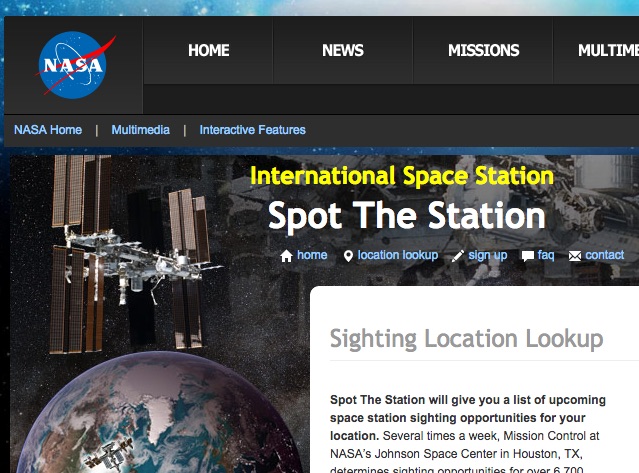This screenshot has width=639, height=473.
Task: Go to the Spot The Station home link
Action: (x=312, y=255)
